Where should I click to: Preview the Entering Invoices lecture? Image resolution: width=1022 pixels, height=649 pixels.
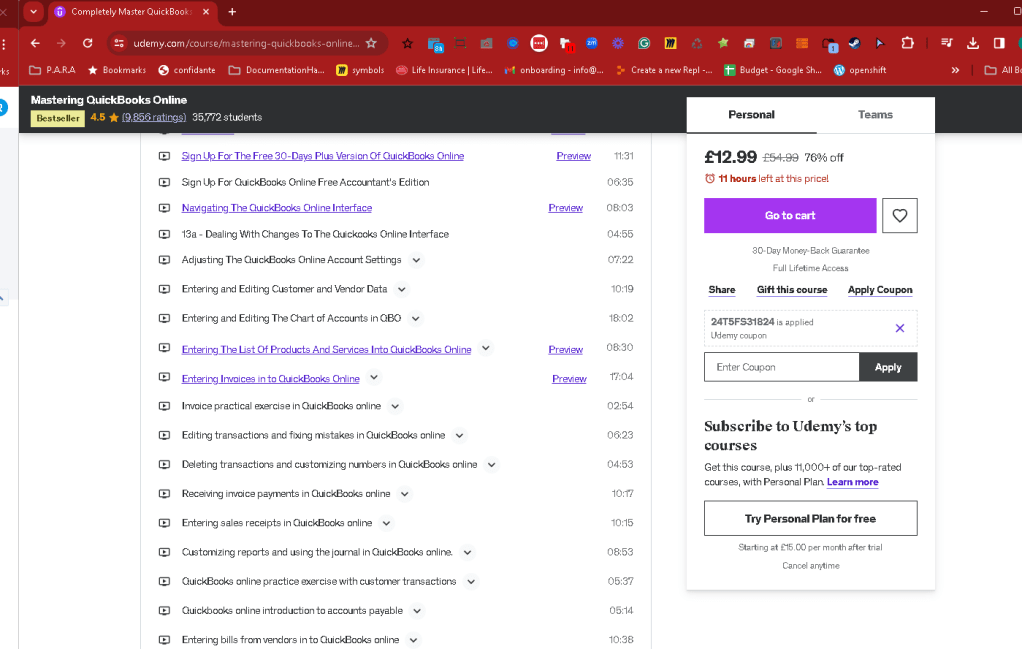pos(569,379)
